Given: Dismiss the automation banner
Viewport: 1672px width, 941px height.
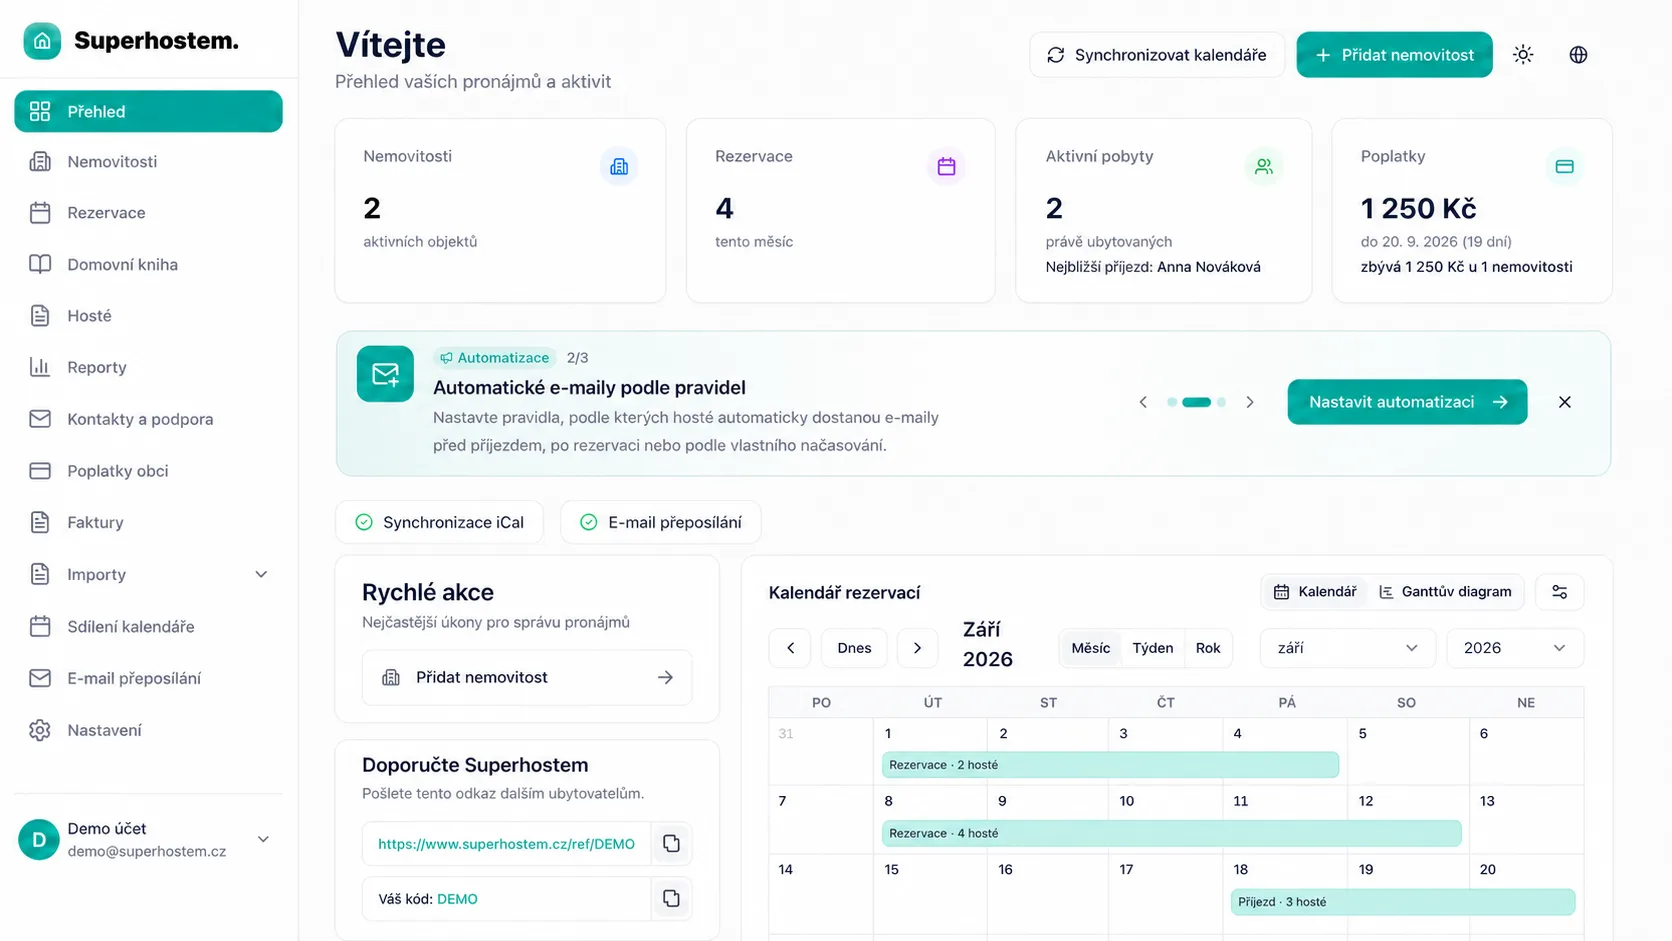Looking at the screenshot, I should 1565,402.
